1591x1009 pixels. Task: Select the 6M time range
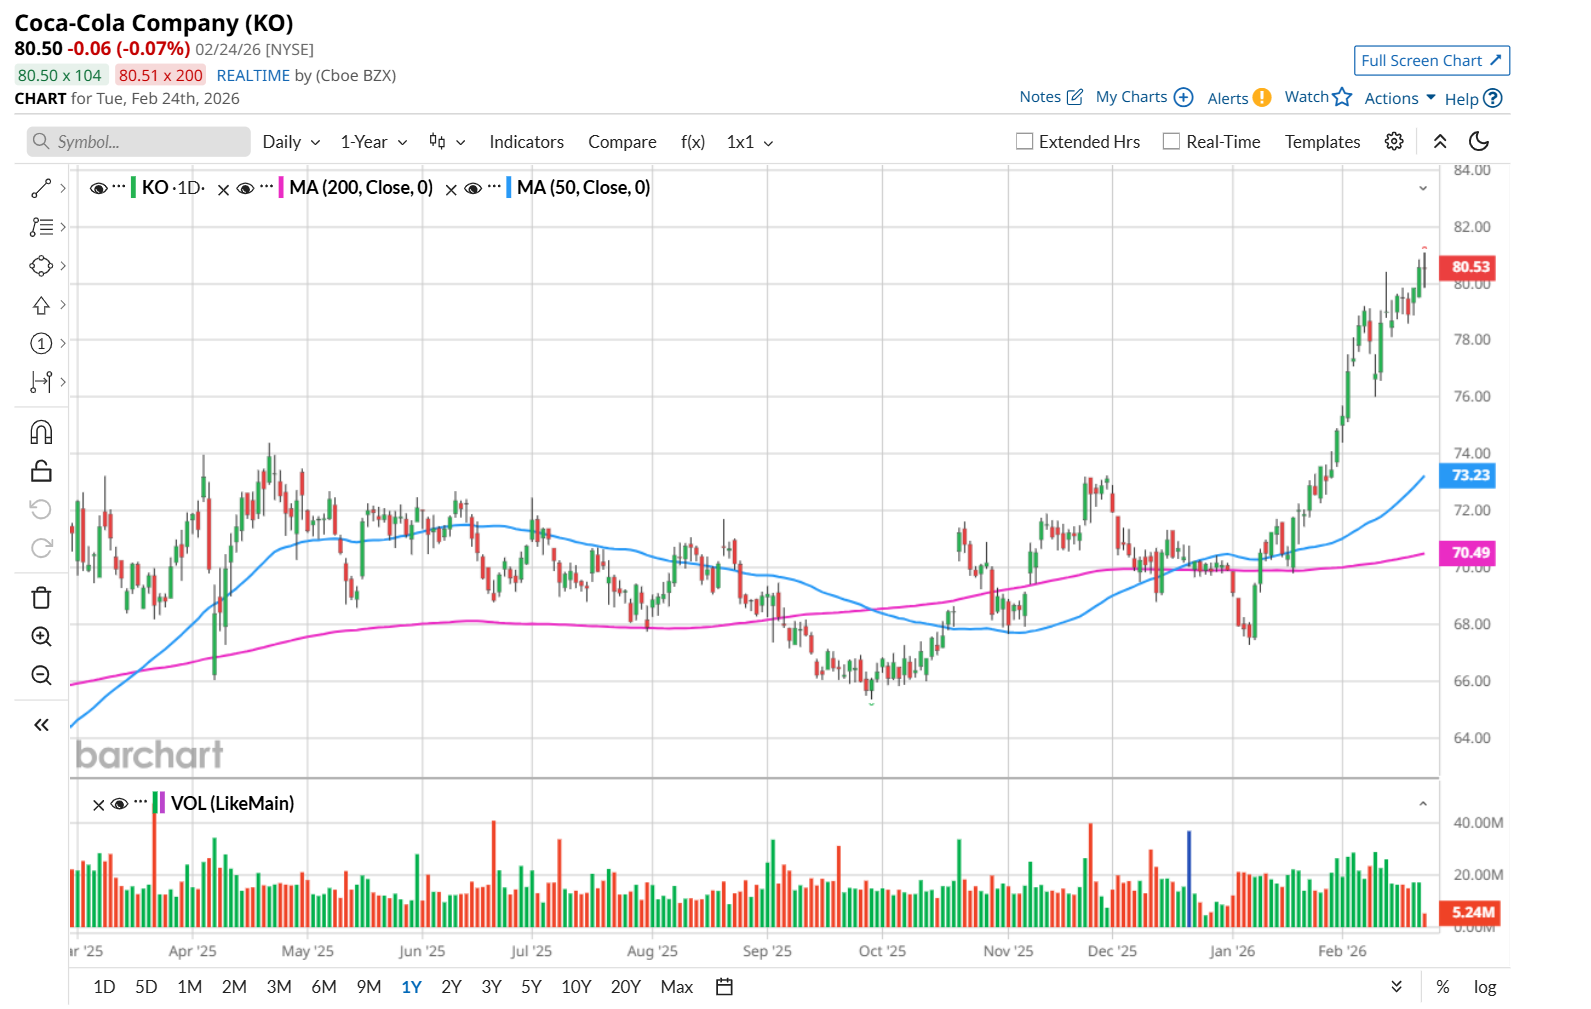[x=324, y=987]
